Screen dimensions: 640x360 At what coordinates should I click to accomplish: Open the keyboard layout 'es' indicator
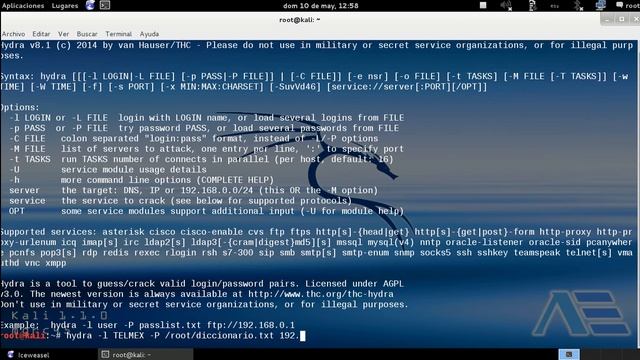tap(554, 6)
